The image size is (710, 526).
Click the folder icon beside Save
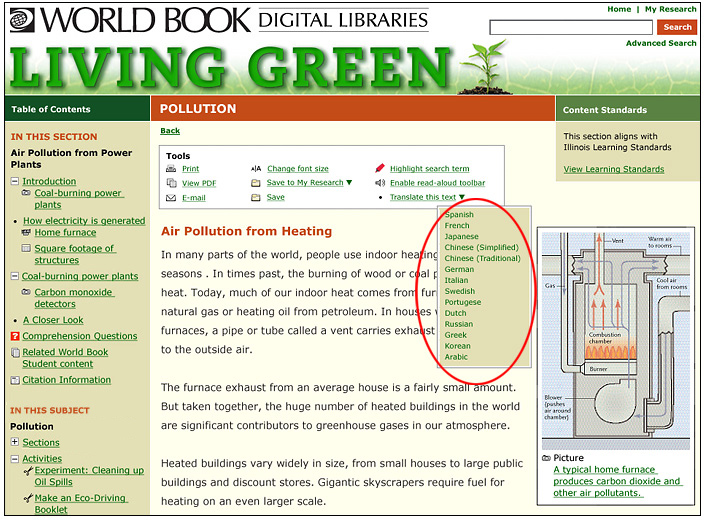tap(256, 197)
